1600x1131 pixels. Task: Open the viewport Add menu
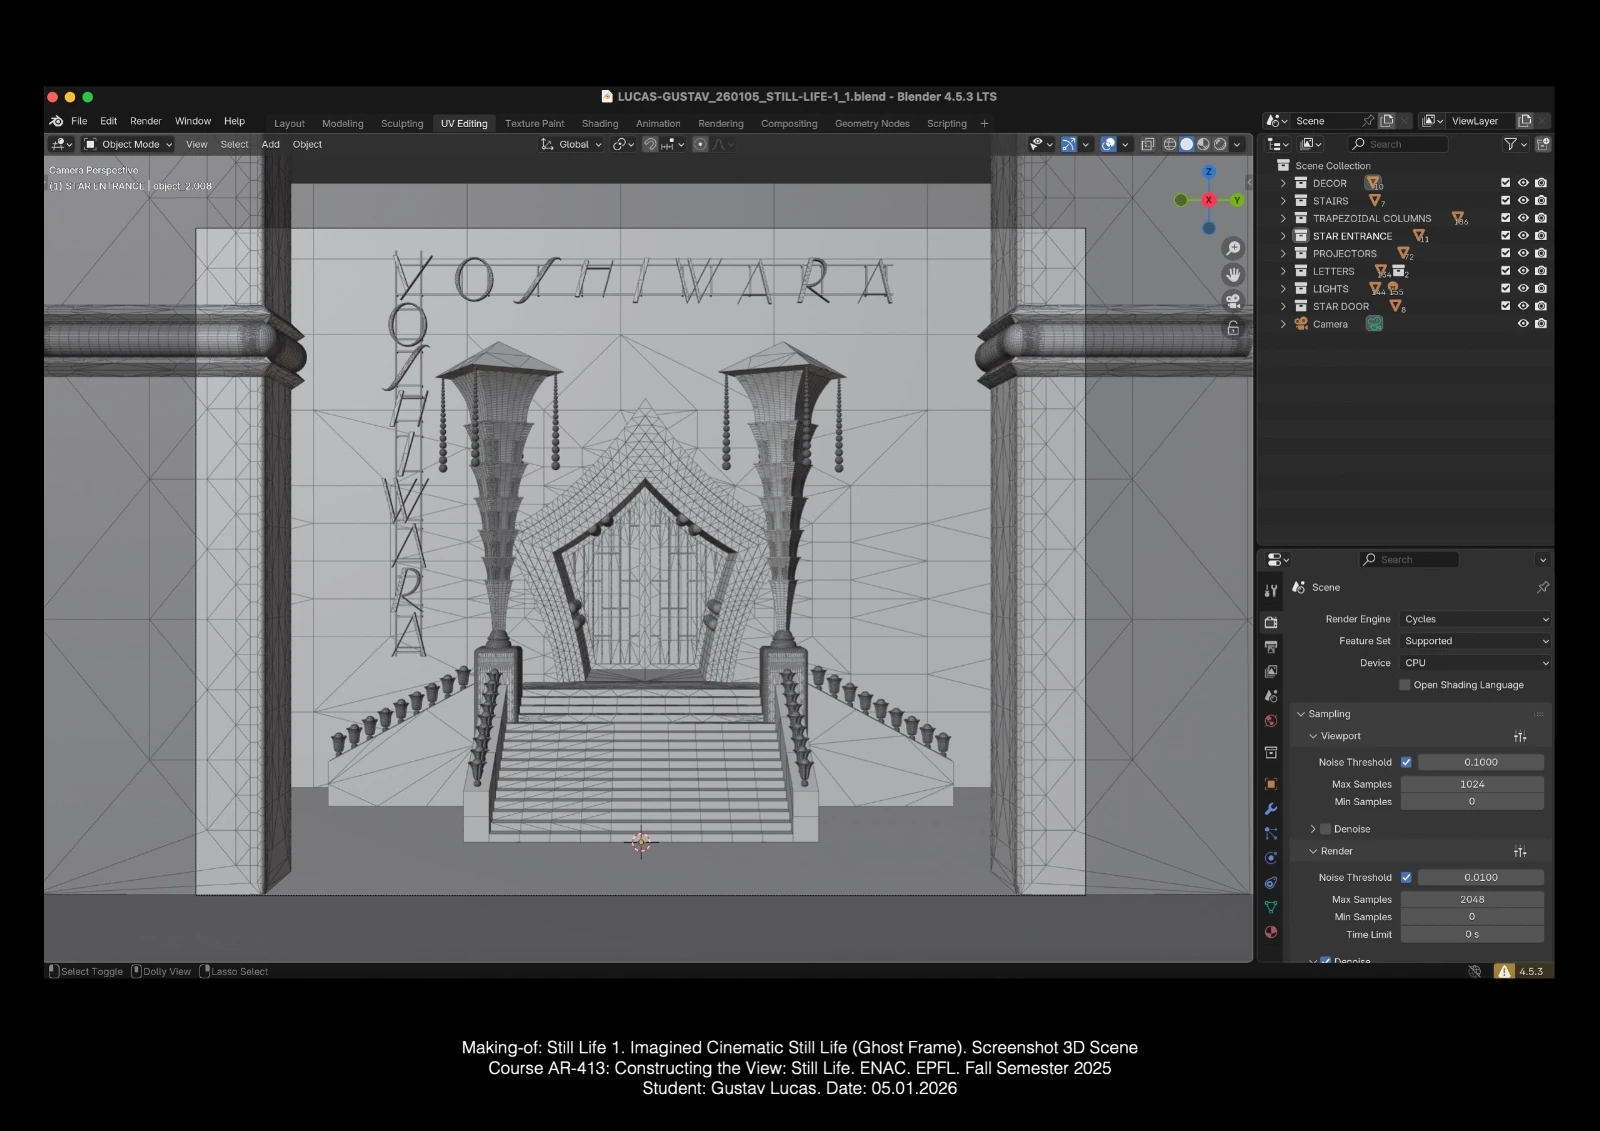pyautogui.click(x=271, y=144)
